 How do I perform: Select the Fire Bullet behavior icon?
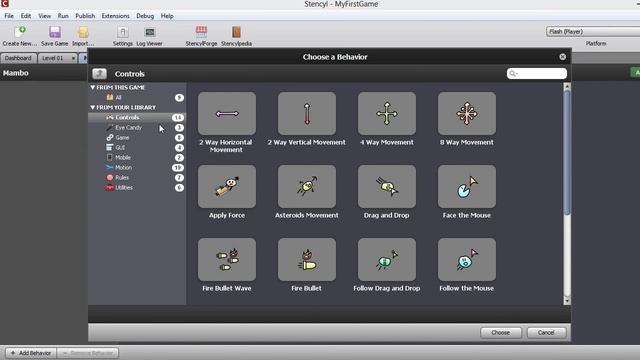307,260
